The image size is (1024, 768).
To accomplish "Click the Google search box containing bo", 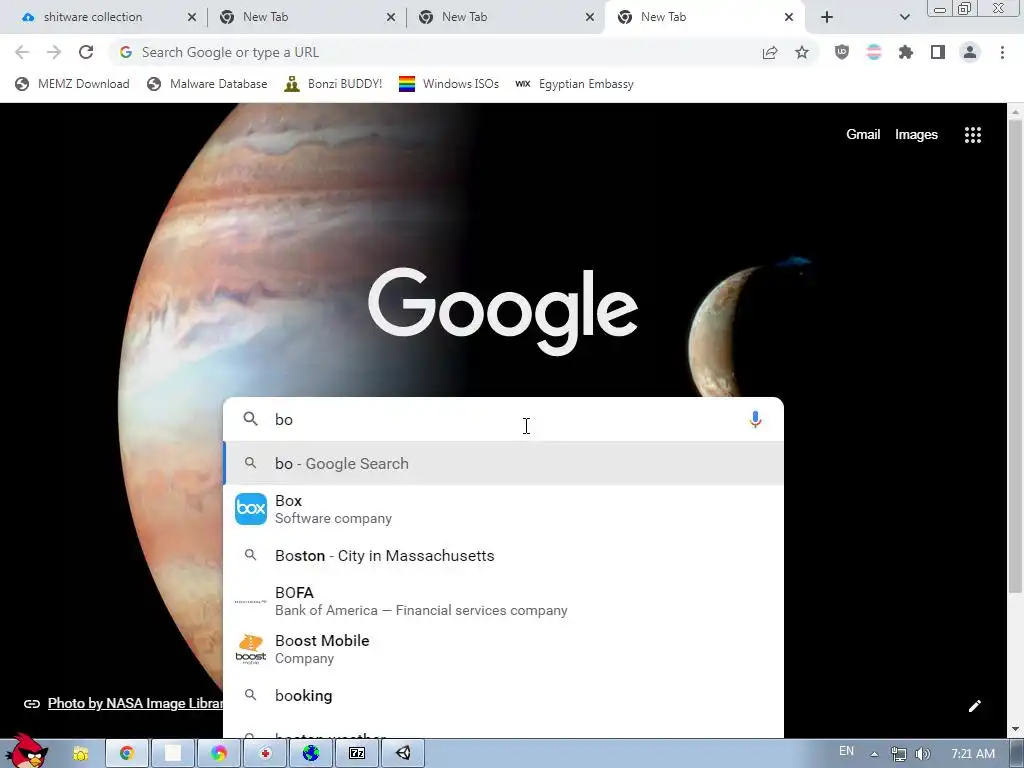I will pos(503,419).
